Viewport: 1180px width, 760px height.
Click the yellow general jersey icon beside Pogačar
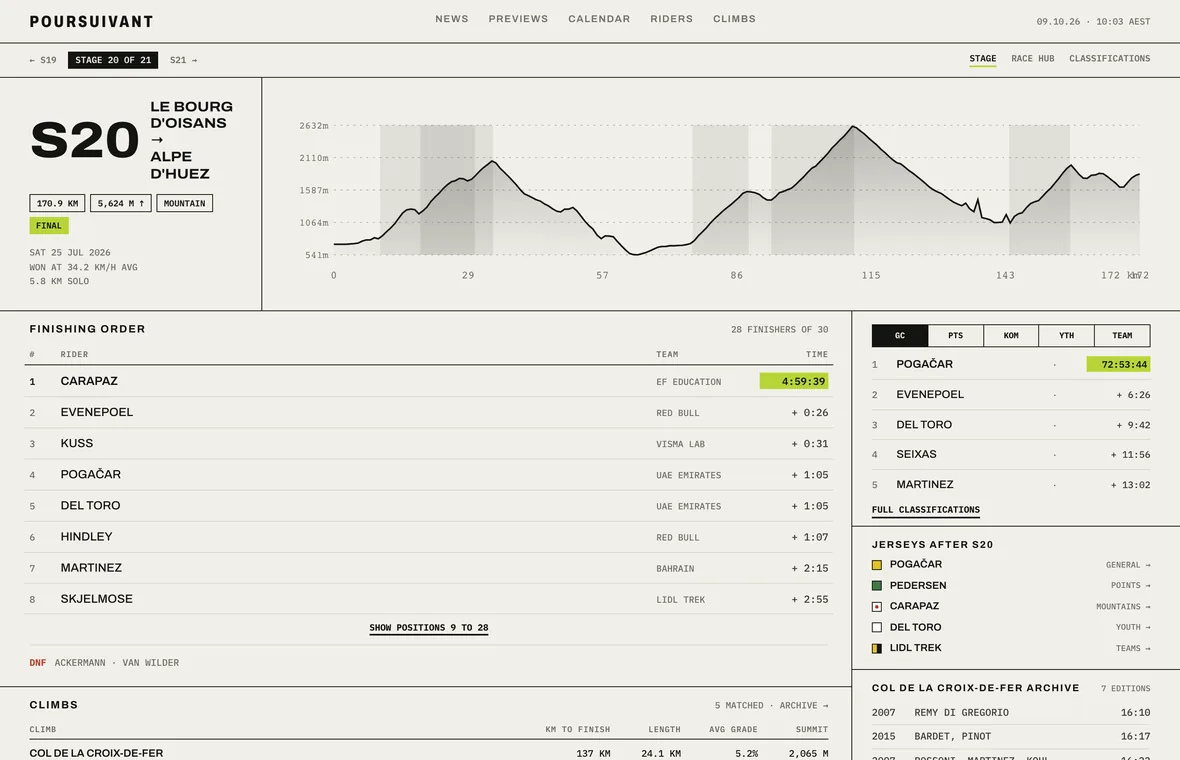tap(877, 564)
